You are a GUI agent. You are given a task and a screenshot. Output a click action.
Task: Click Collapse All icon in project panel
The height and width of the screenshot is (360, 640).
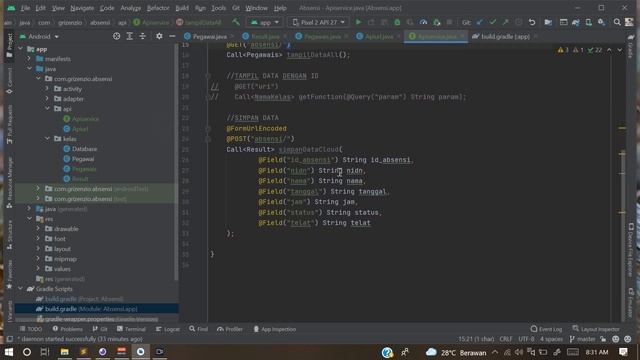(x=142, y=36)
